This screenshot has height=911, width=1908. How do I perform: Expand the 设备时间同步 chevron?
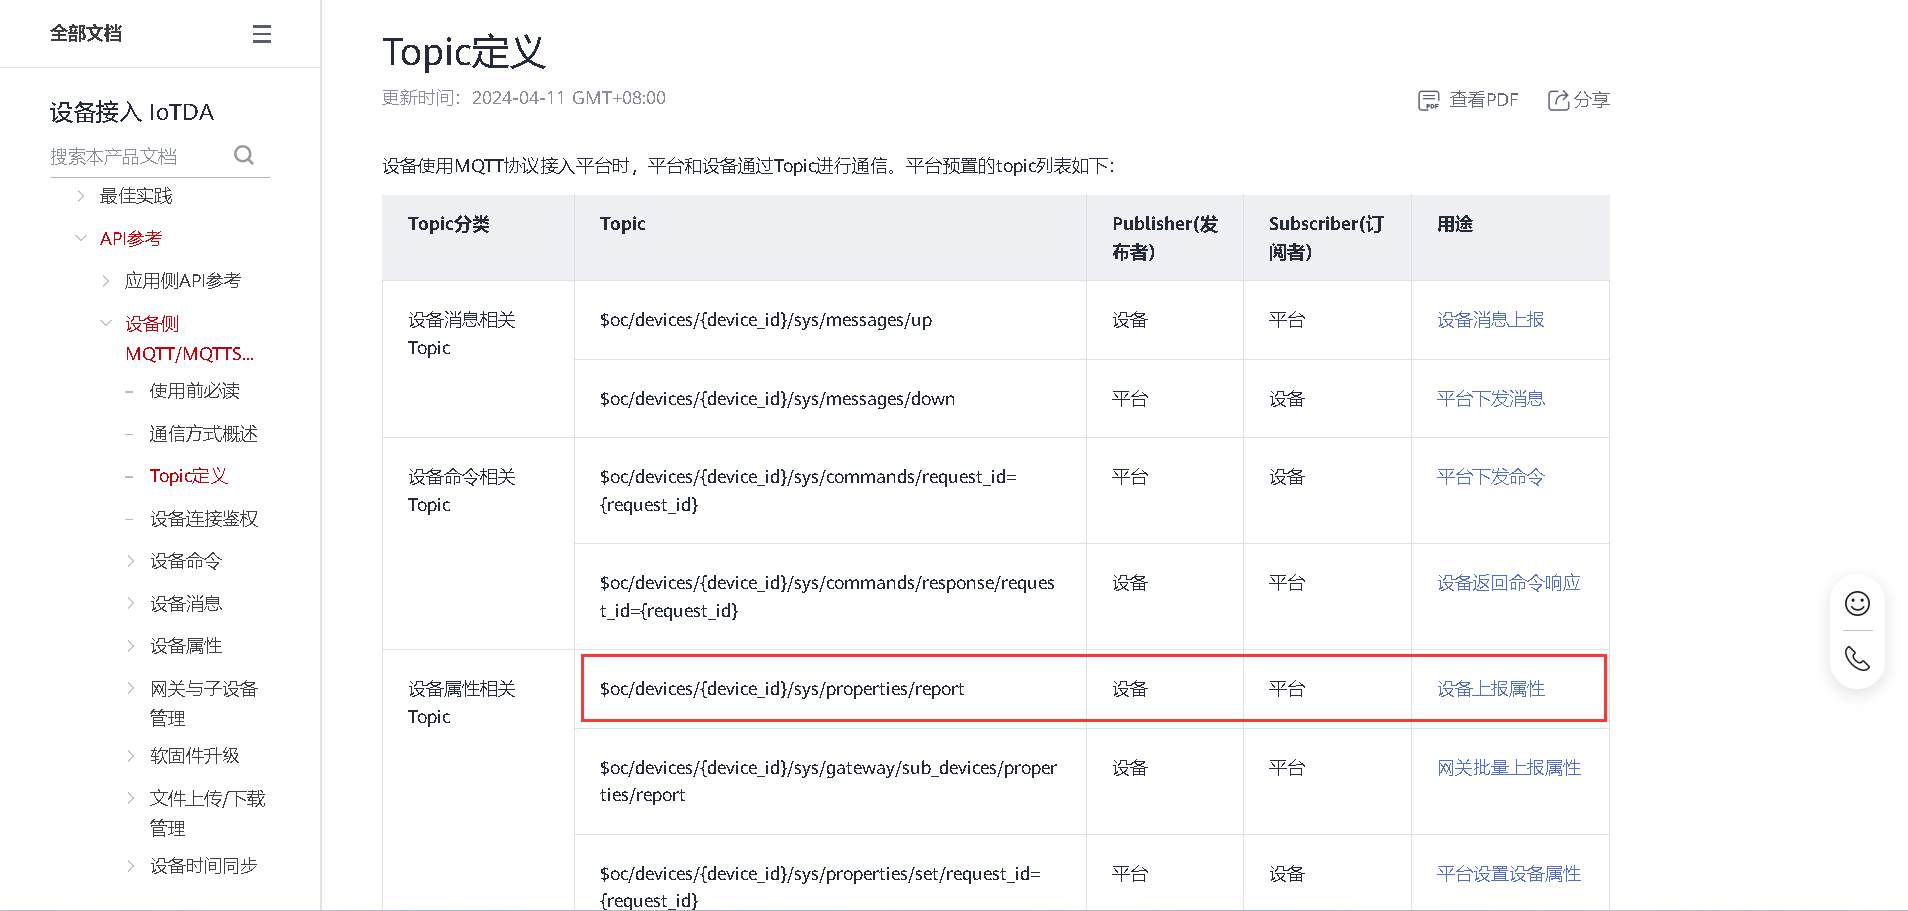pyautogui.click(x=131, y=866)
